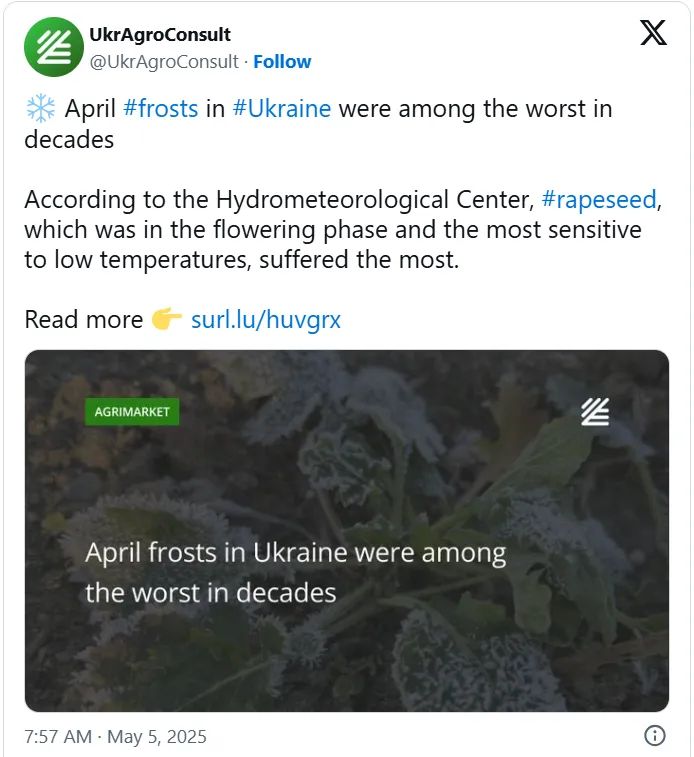Open the UkrAgroConsult display name
The image size is (694, 757).
(x=160, y=35)
